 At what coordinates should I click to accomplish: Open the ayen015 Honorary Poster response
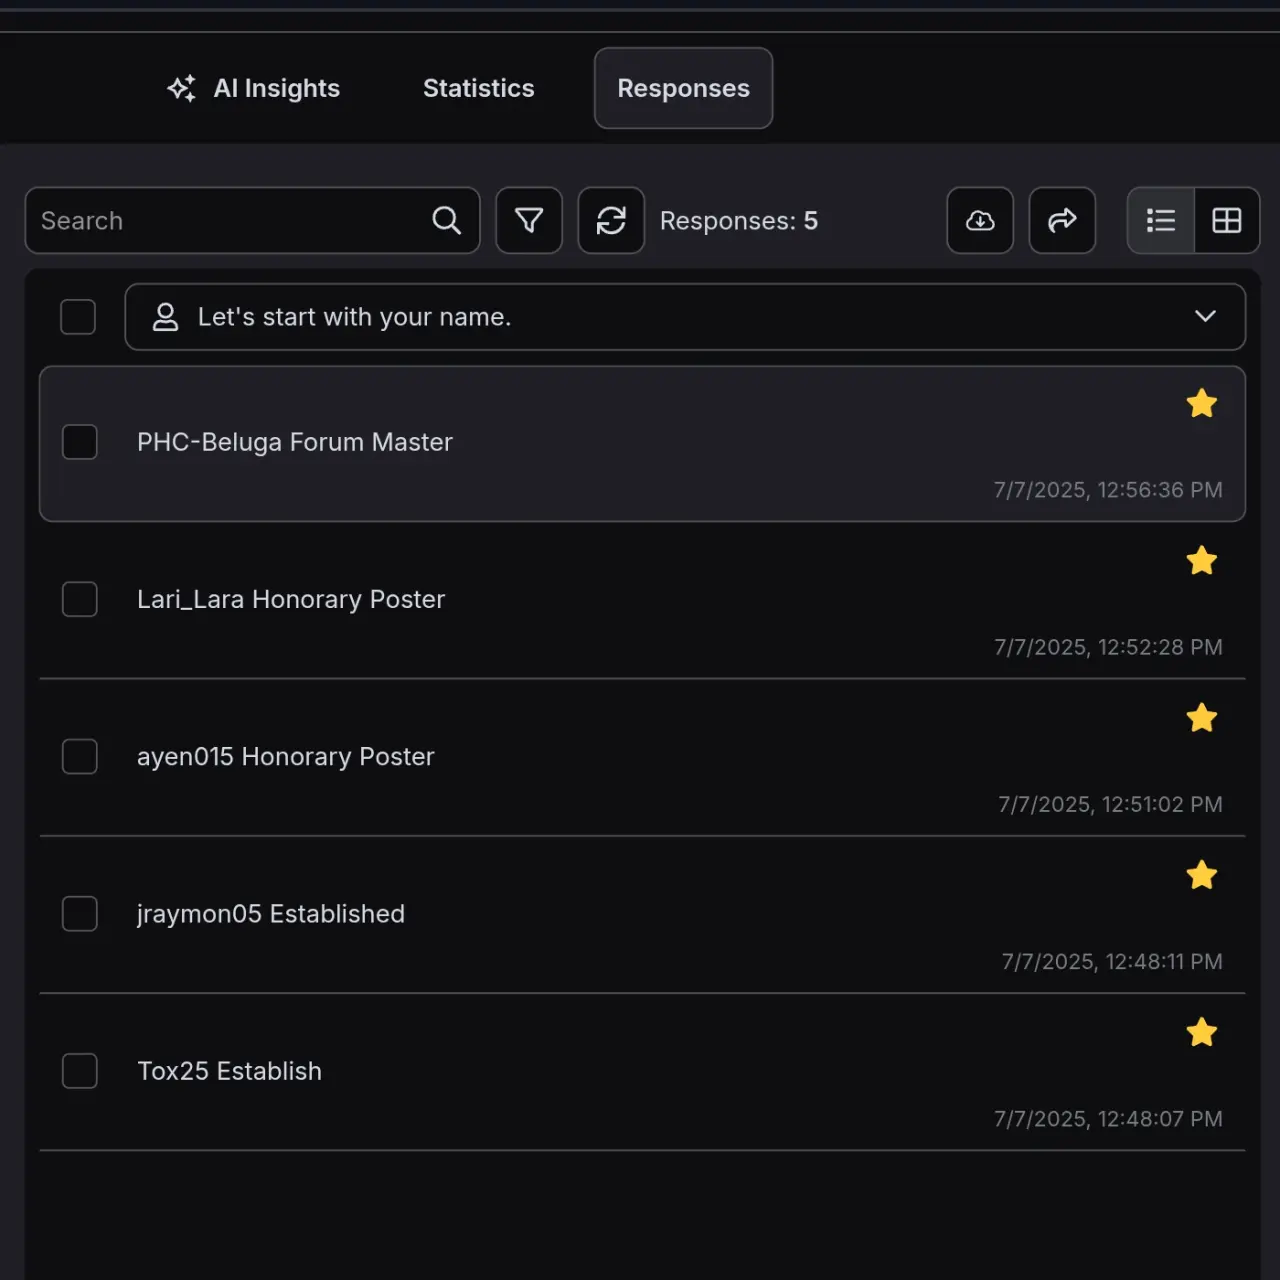642,757
